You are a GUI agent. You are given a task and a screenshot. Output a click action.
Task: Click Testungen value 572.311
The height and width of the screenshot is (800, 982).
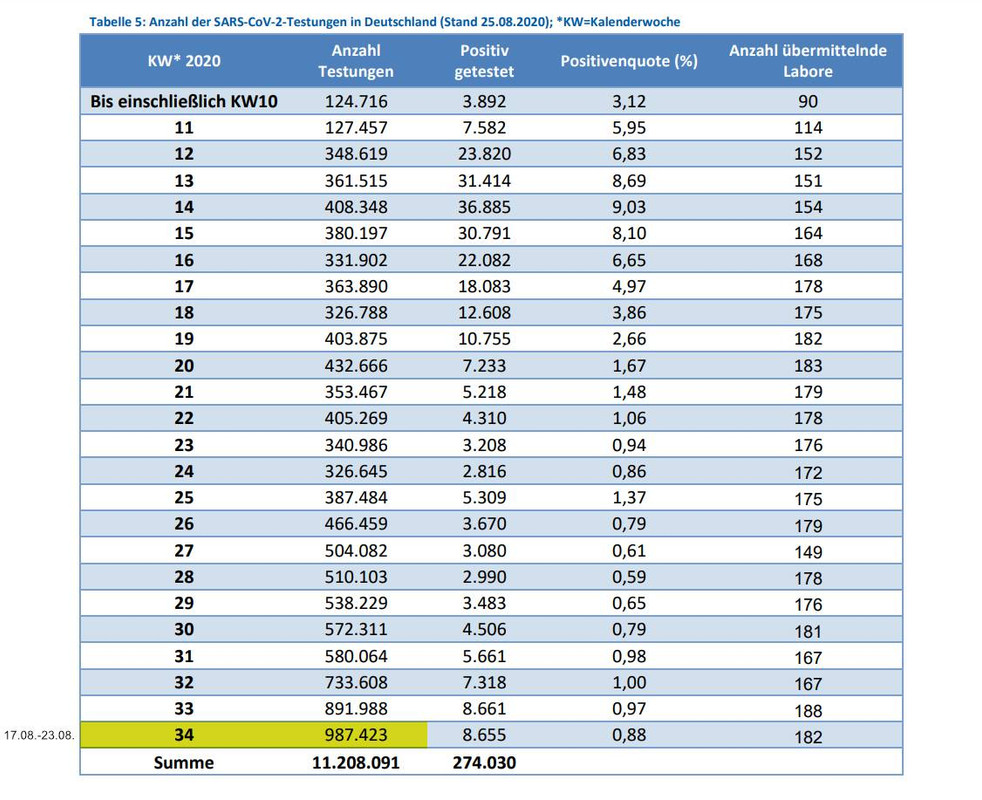click(356, 630)
